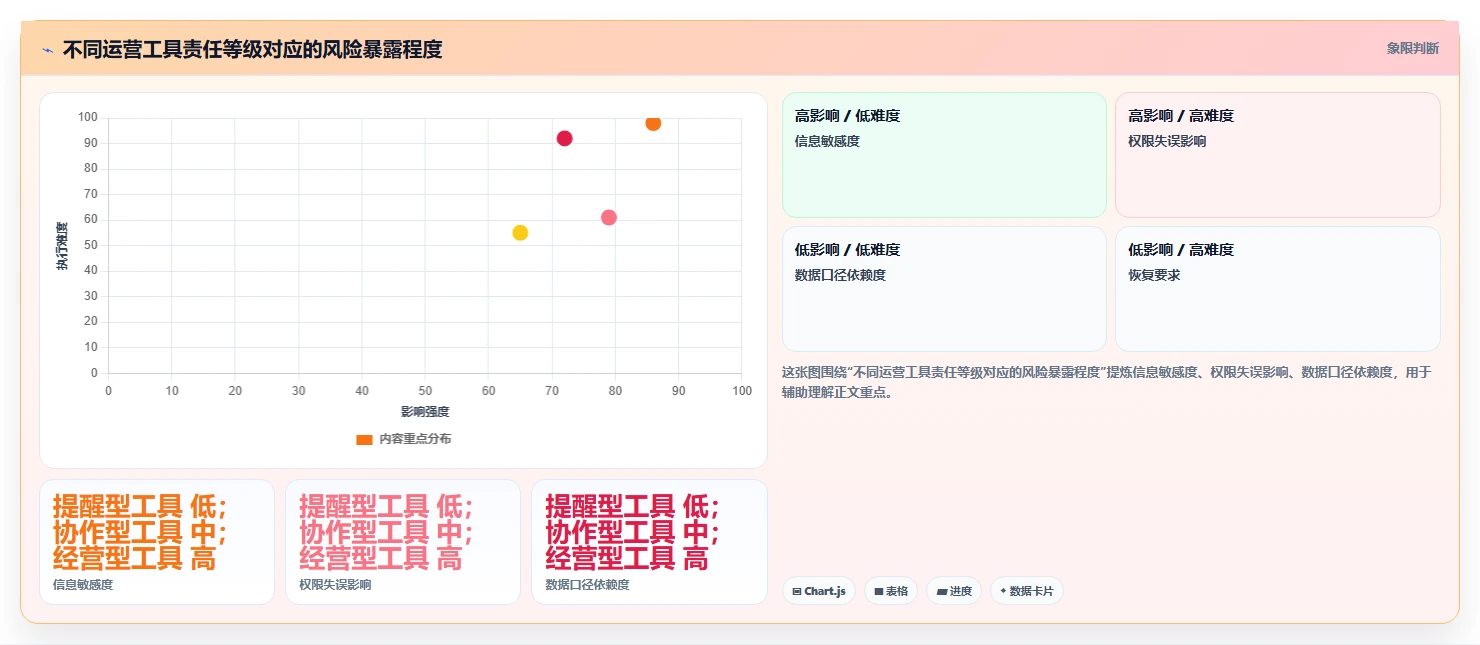Click the orange scatter point at top edge

point(653,123)
